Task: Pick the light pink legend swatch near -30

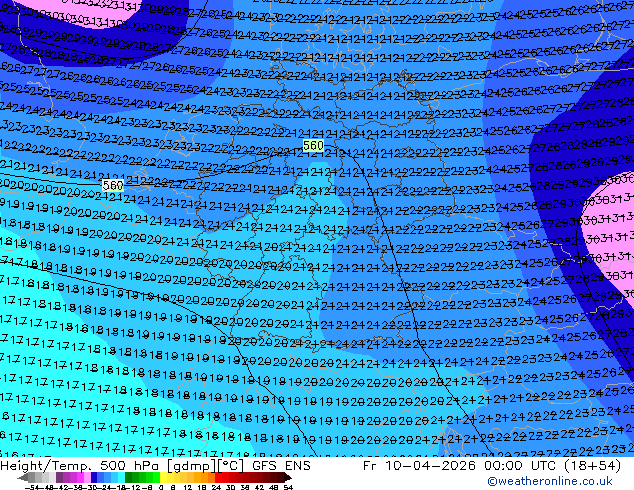Action: [87, 477]
